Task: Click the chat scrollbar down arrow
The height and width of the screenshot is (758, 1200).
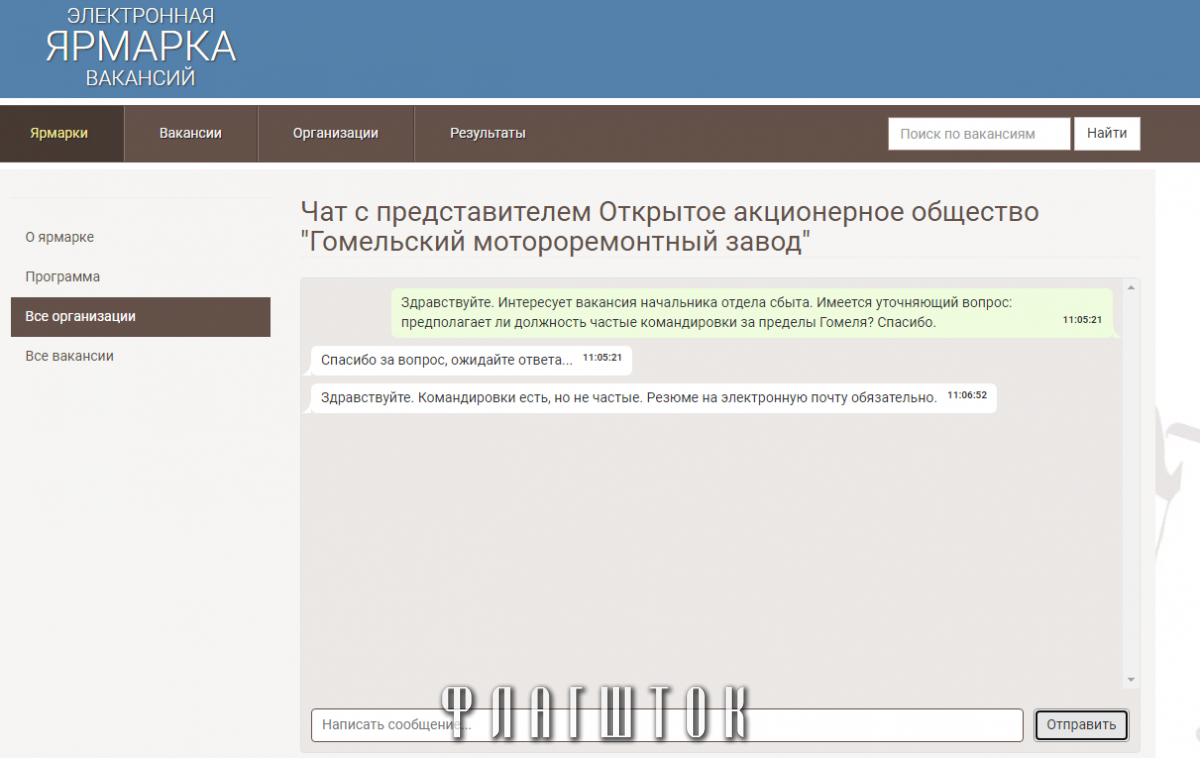Action: [x=1131, y=680]
